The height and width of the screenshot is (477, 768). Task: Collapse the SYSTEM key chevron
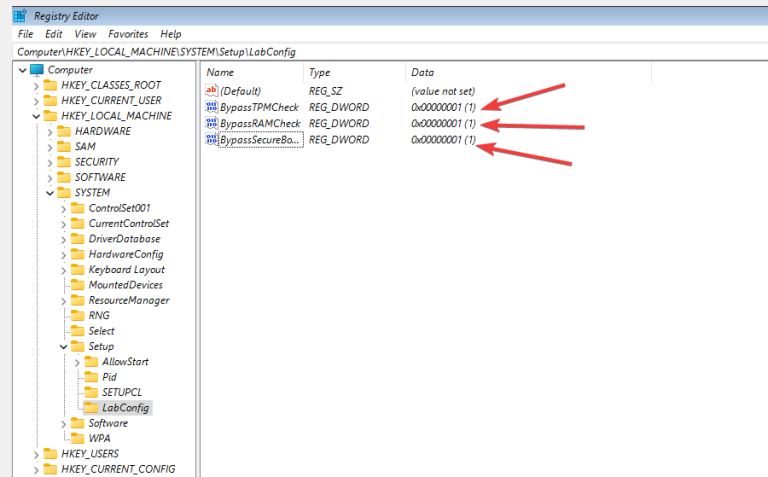pos(49,193)
